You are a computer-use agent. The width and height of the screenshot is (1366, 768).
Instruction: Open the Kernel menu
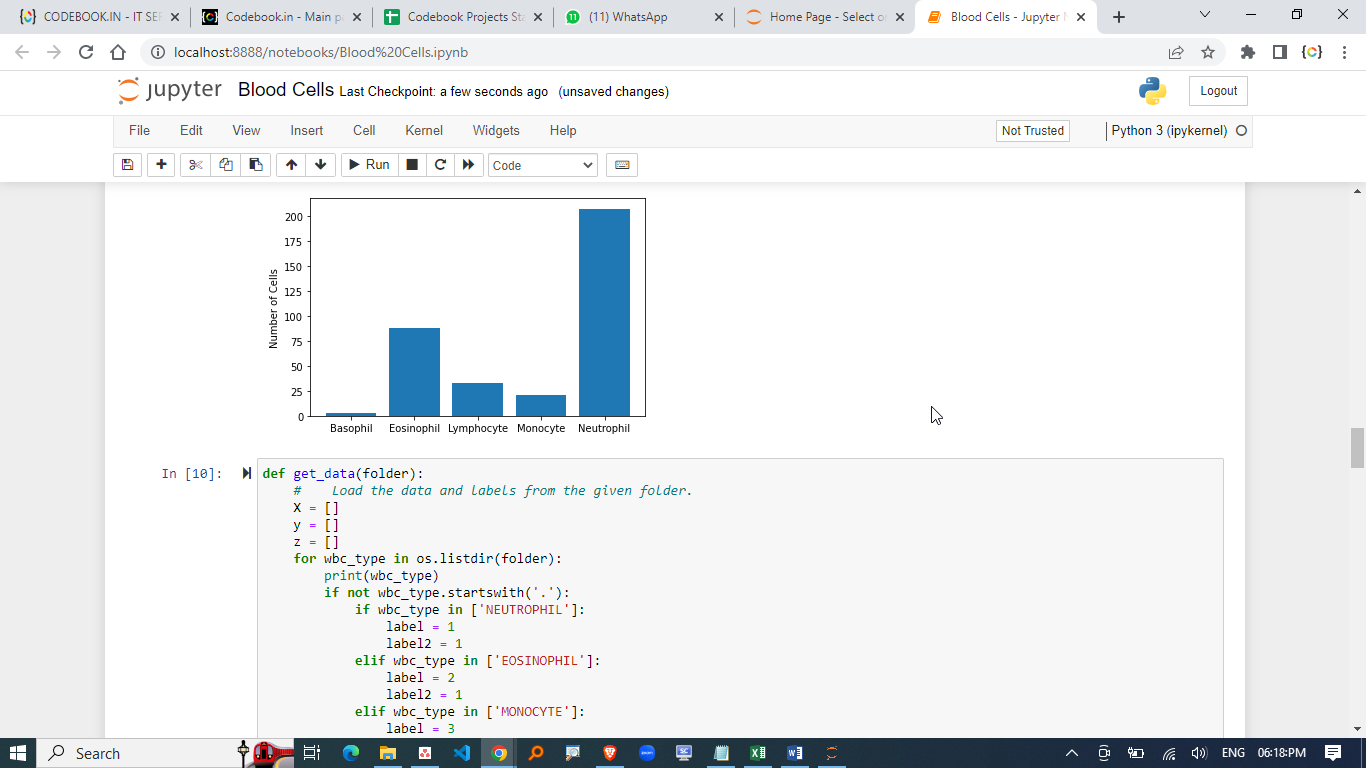point(424,131)
